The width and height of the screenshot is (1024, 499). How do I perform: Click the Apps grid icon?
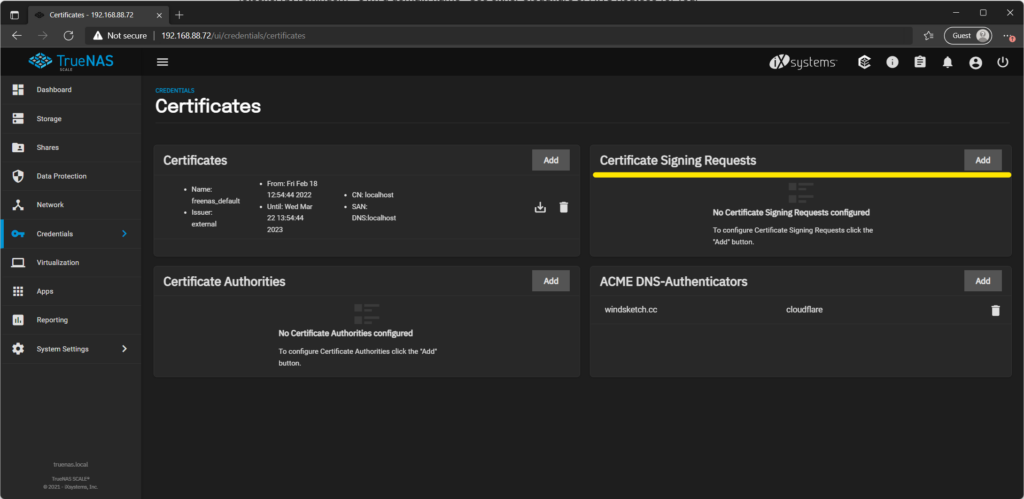click(18, 291)
